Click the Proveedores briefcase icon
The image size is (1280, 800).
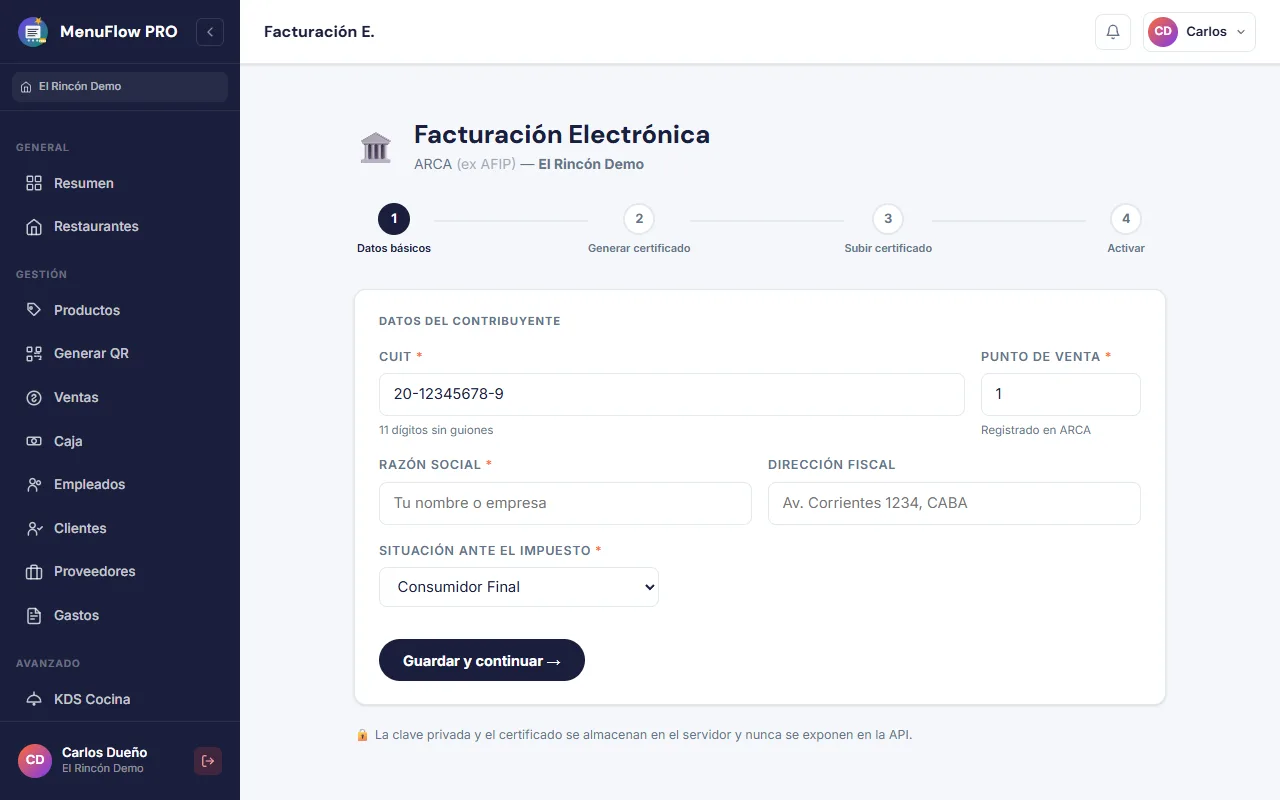coord(34,572)
